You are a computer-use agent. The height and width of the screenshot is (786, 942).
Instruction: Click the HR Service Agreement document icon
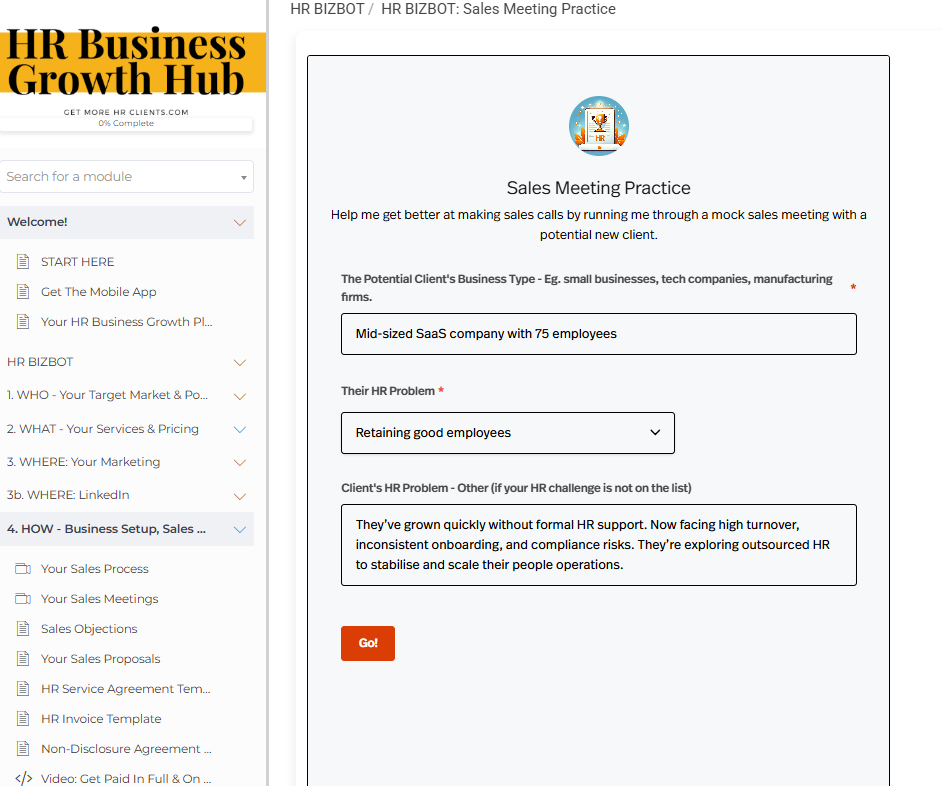pyautogui.click(x=23, y=689)
